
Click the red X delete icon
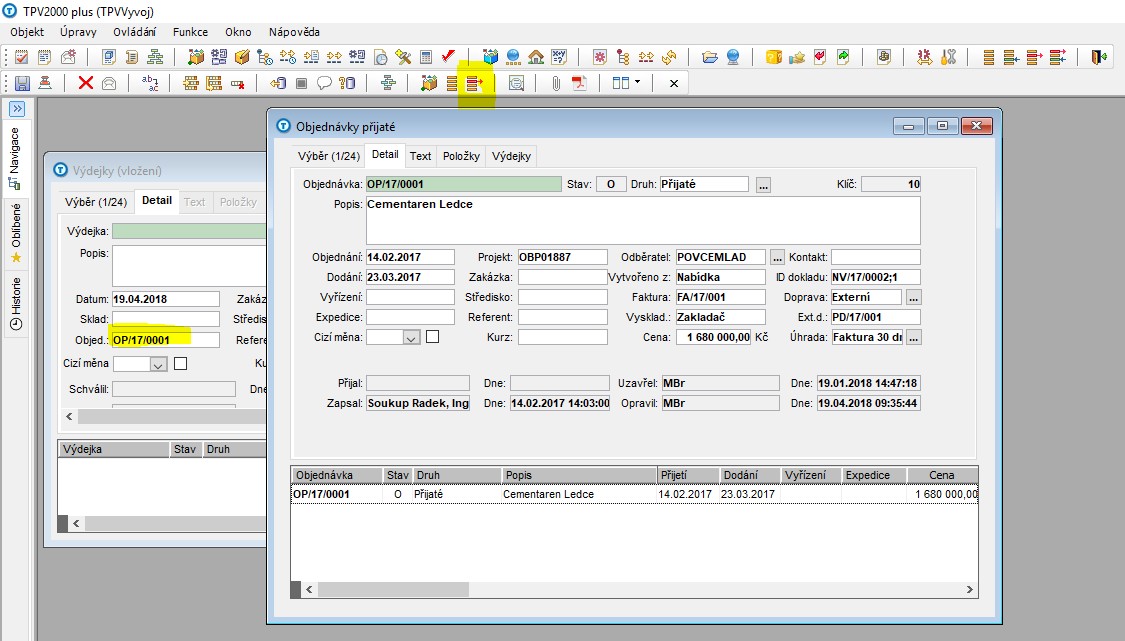[86, 83]
